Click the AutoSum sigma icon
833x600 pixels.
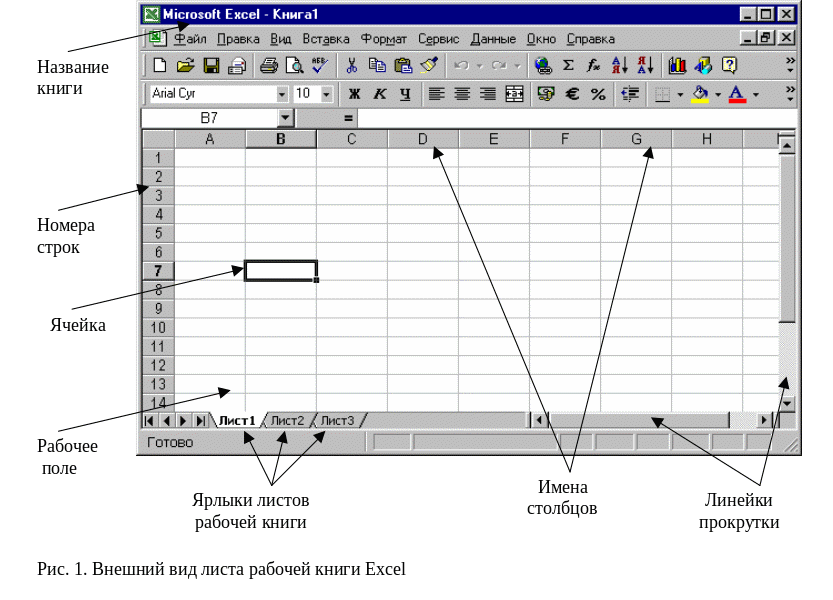[x=568, y=65]
